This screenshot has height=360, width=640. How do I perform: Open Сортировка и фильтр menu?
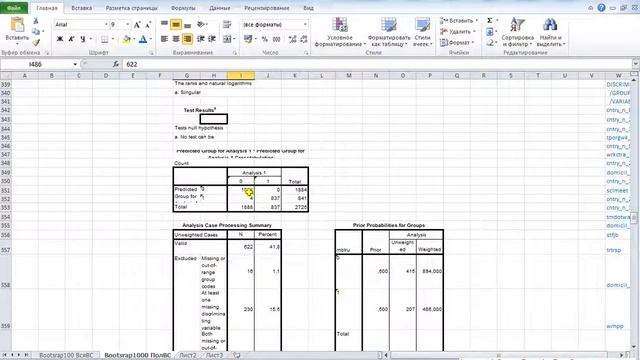tap(518, 32)
